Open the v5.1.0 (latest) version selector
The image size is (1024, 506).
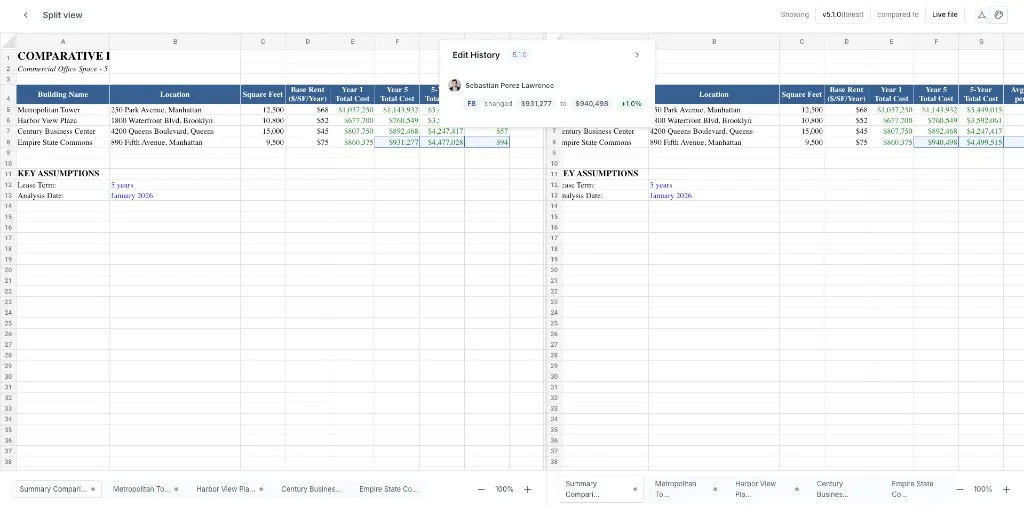(x=842, y=14)
